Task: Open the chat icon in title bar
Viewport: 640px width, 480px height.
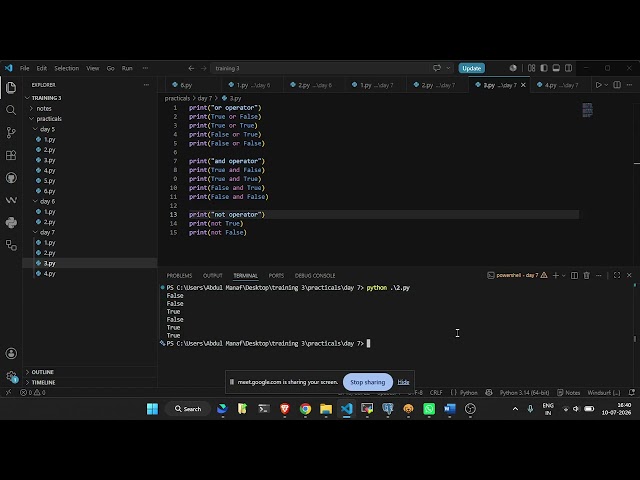Action: [x=437, y=68]
